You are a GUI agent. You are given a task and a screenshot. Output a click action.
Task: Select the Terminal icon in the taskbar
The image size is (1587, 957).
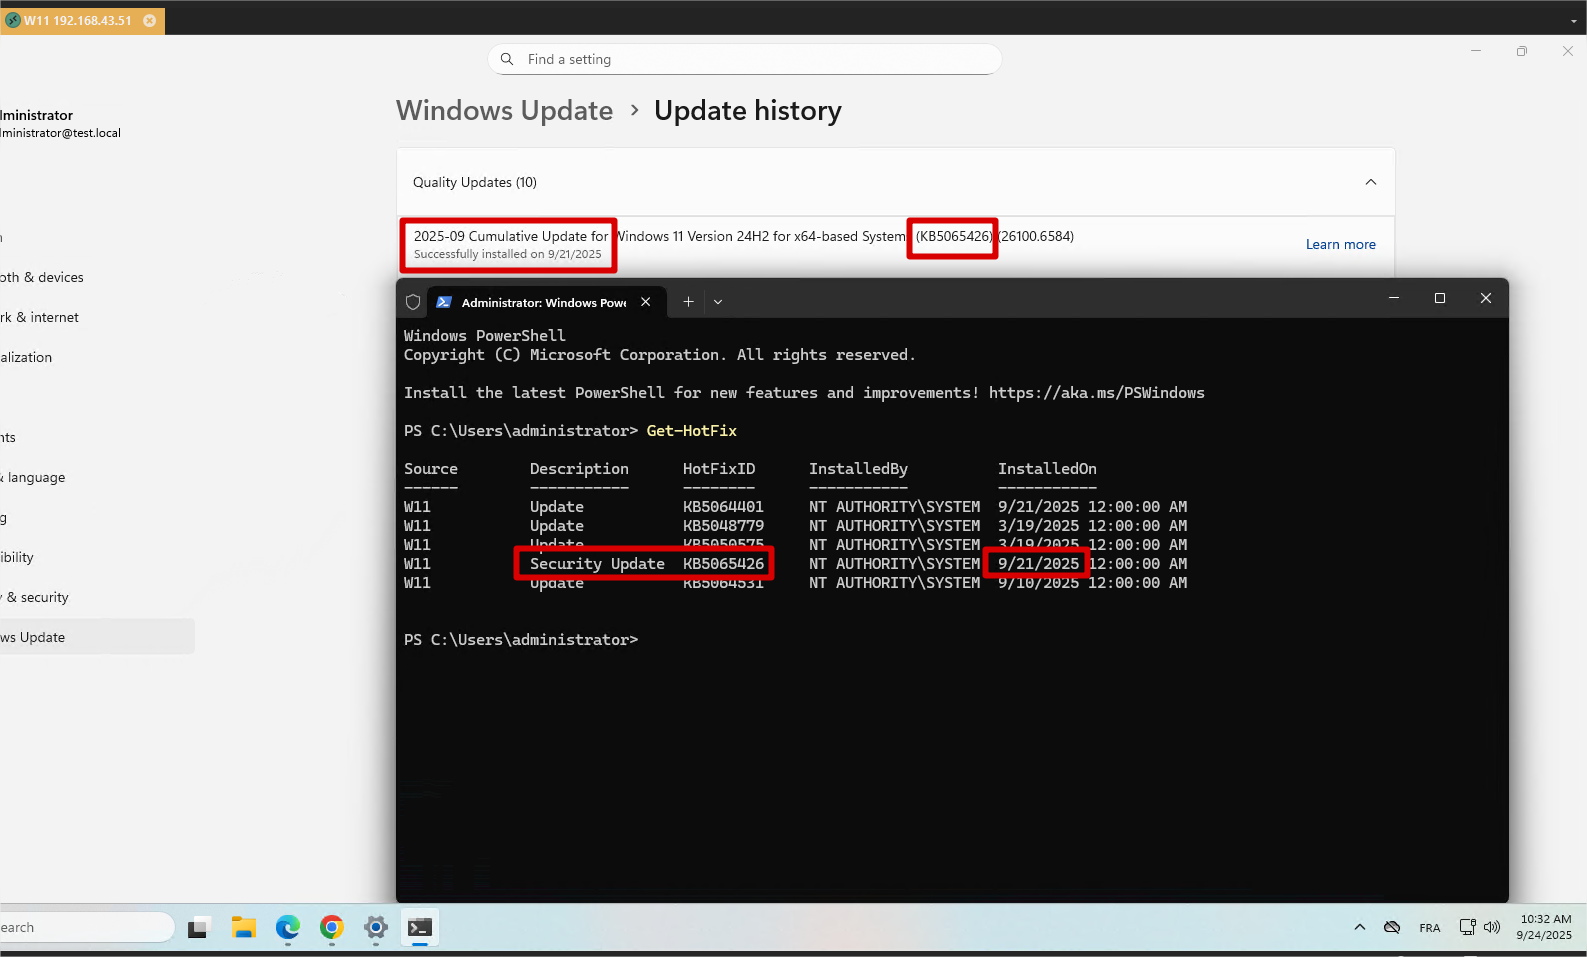pyautogui.click(x=420, y=928)
